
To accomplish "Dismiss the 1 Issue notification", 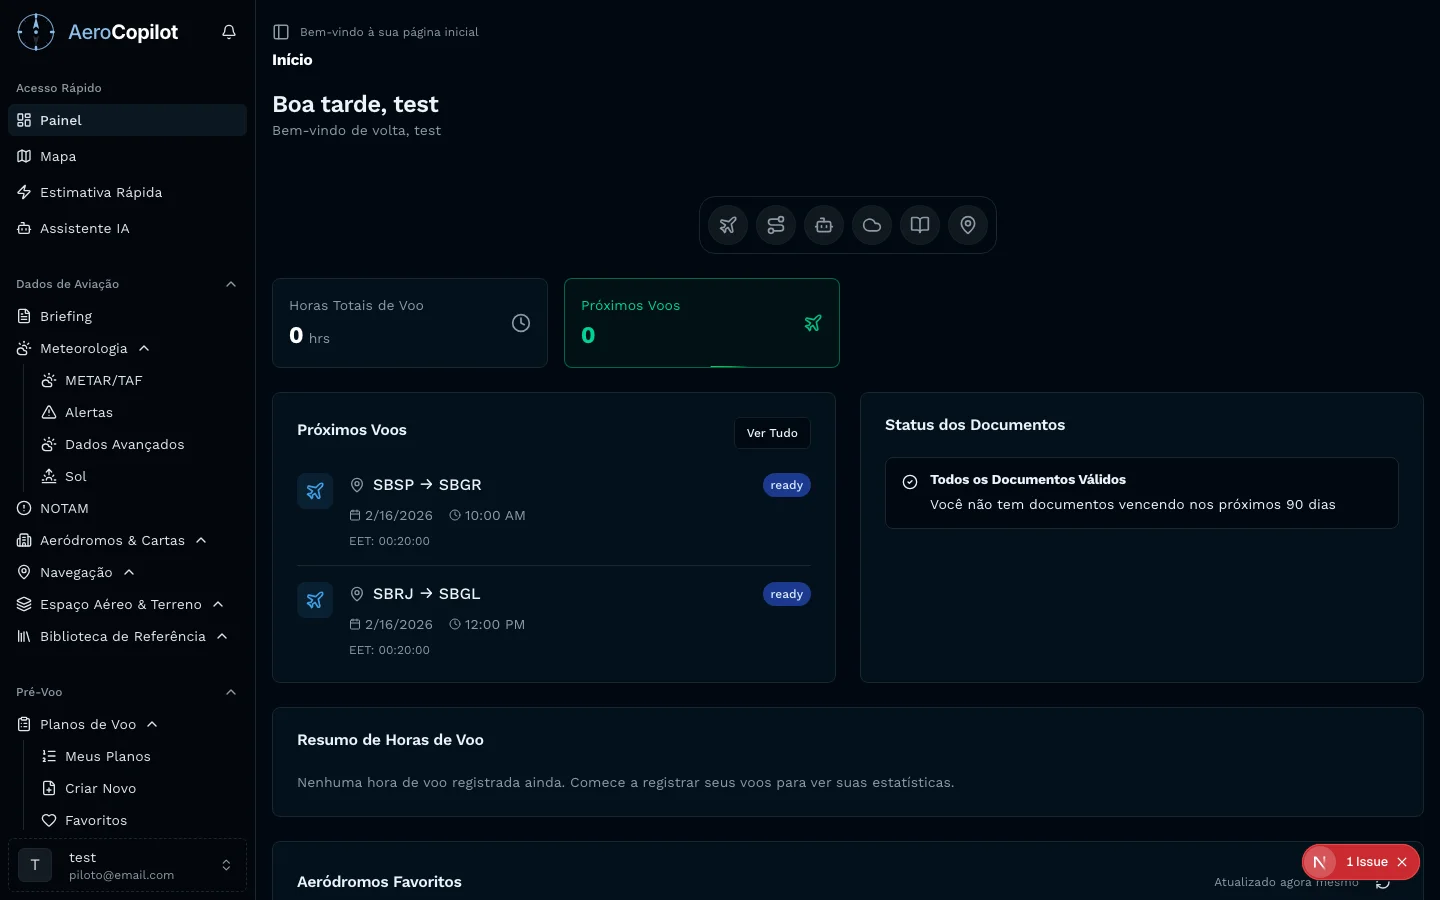I will click(1402, 861).
